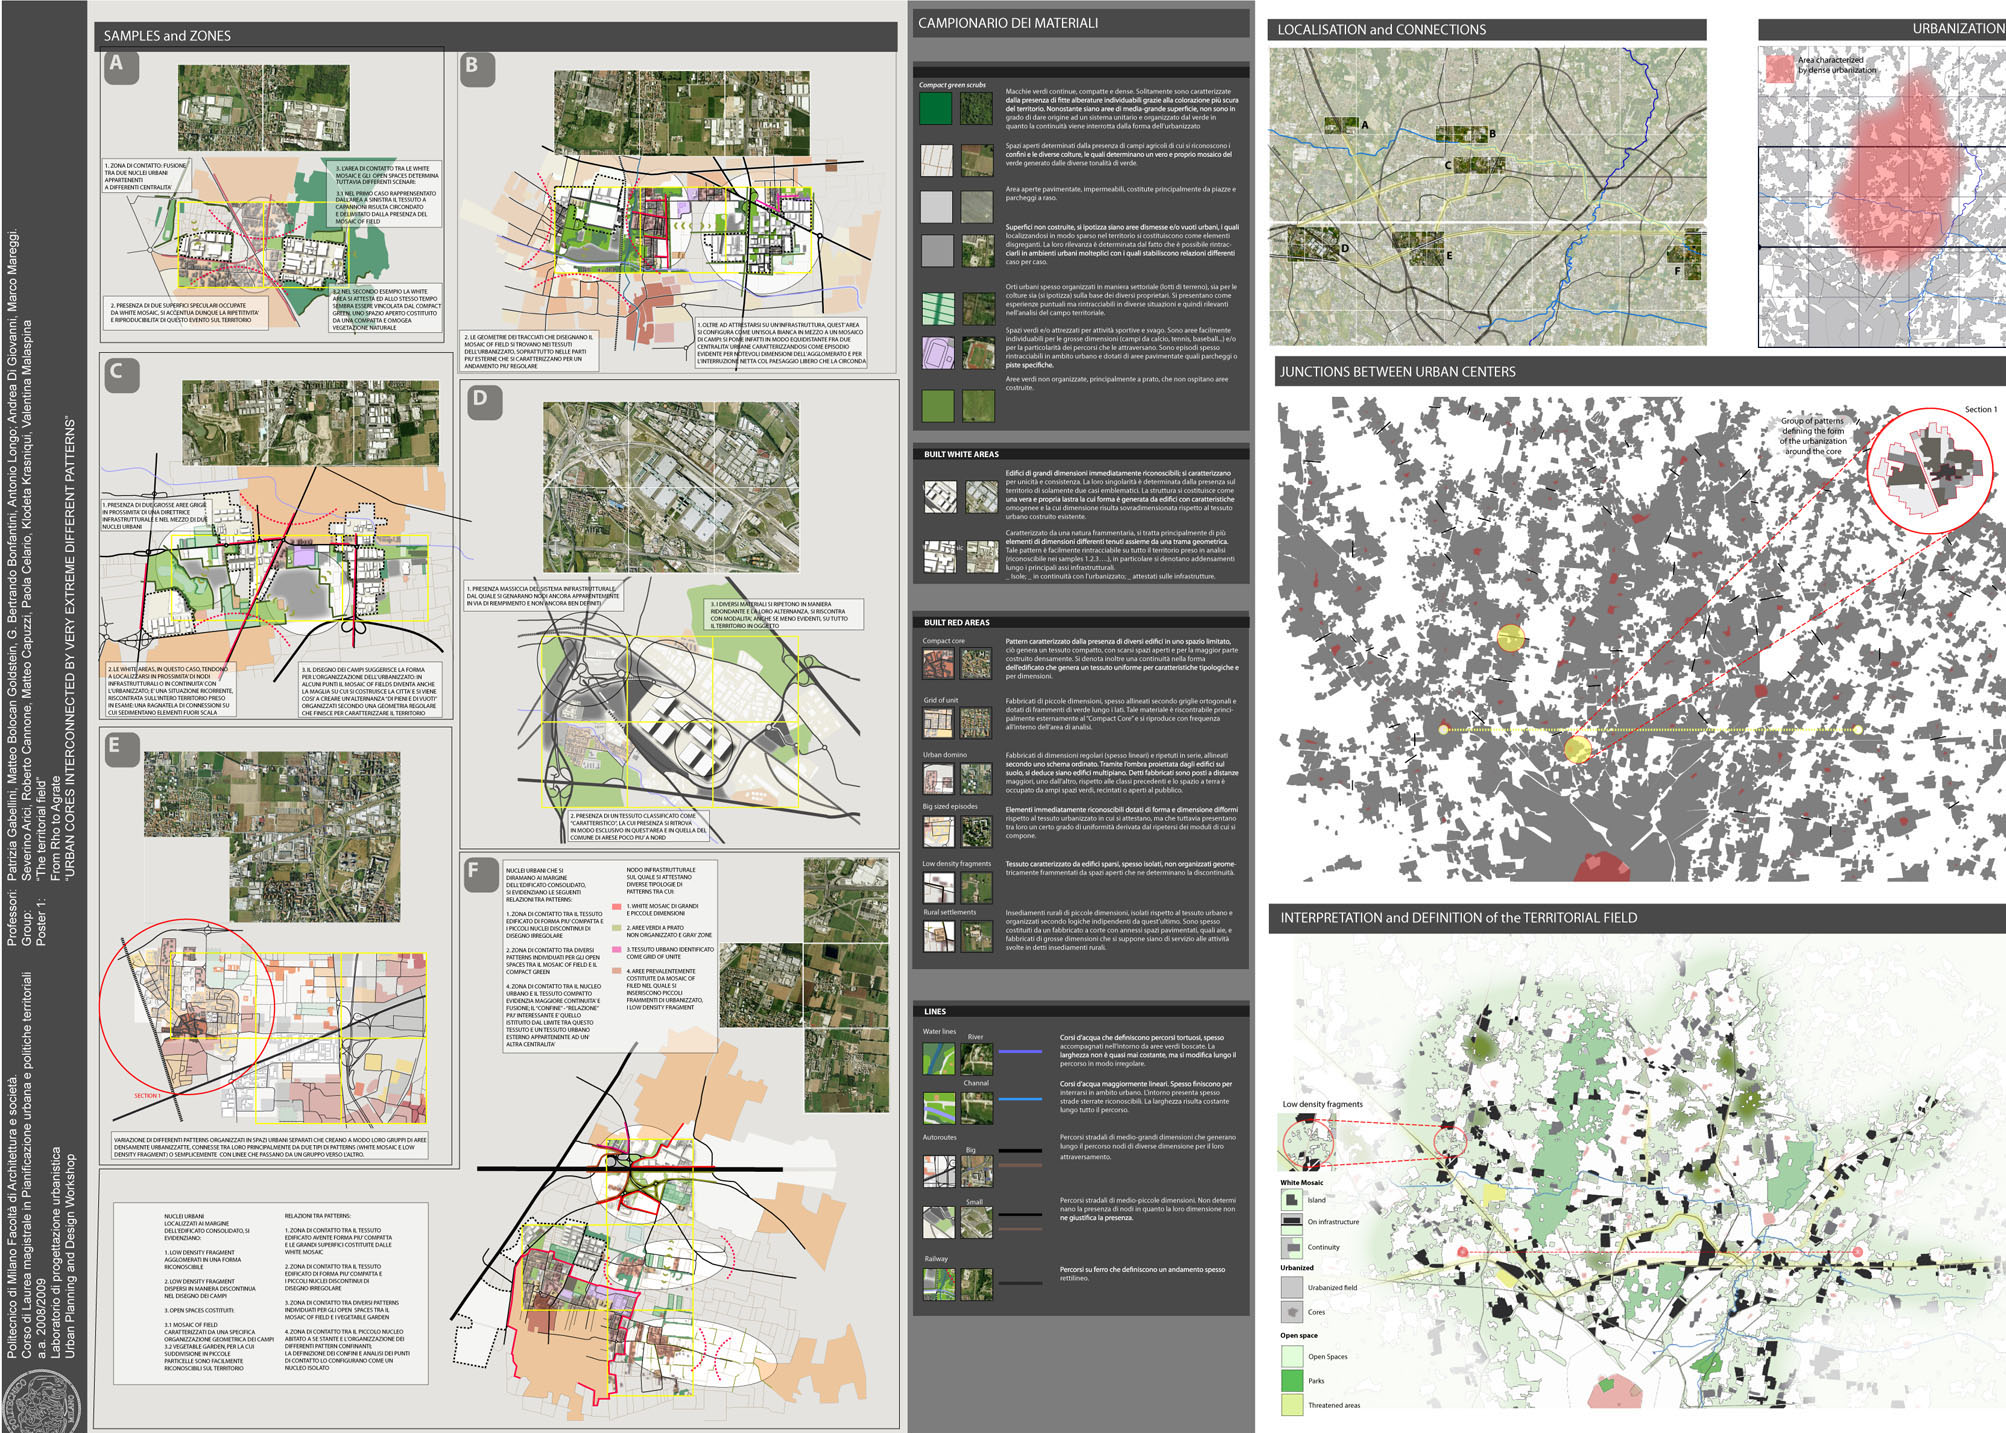Screen dimensions: 2006x1433
Task: Click the LINES subheading
Action: click(935, 1011)
